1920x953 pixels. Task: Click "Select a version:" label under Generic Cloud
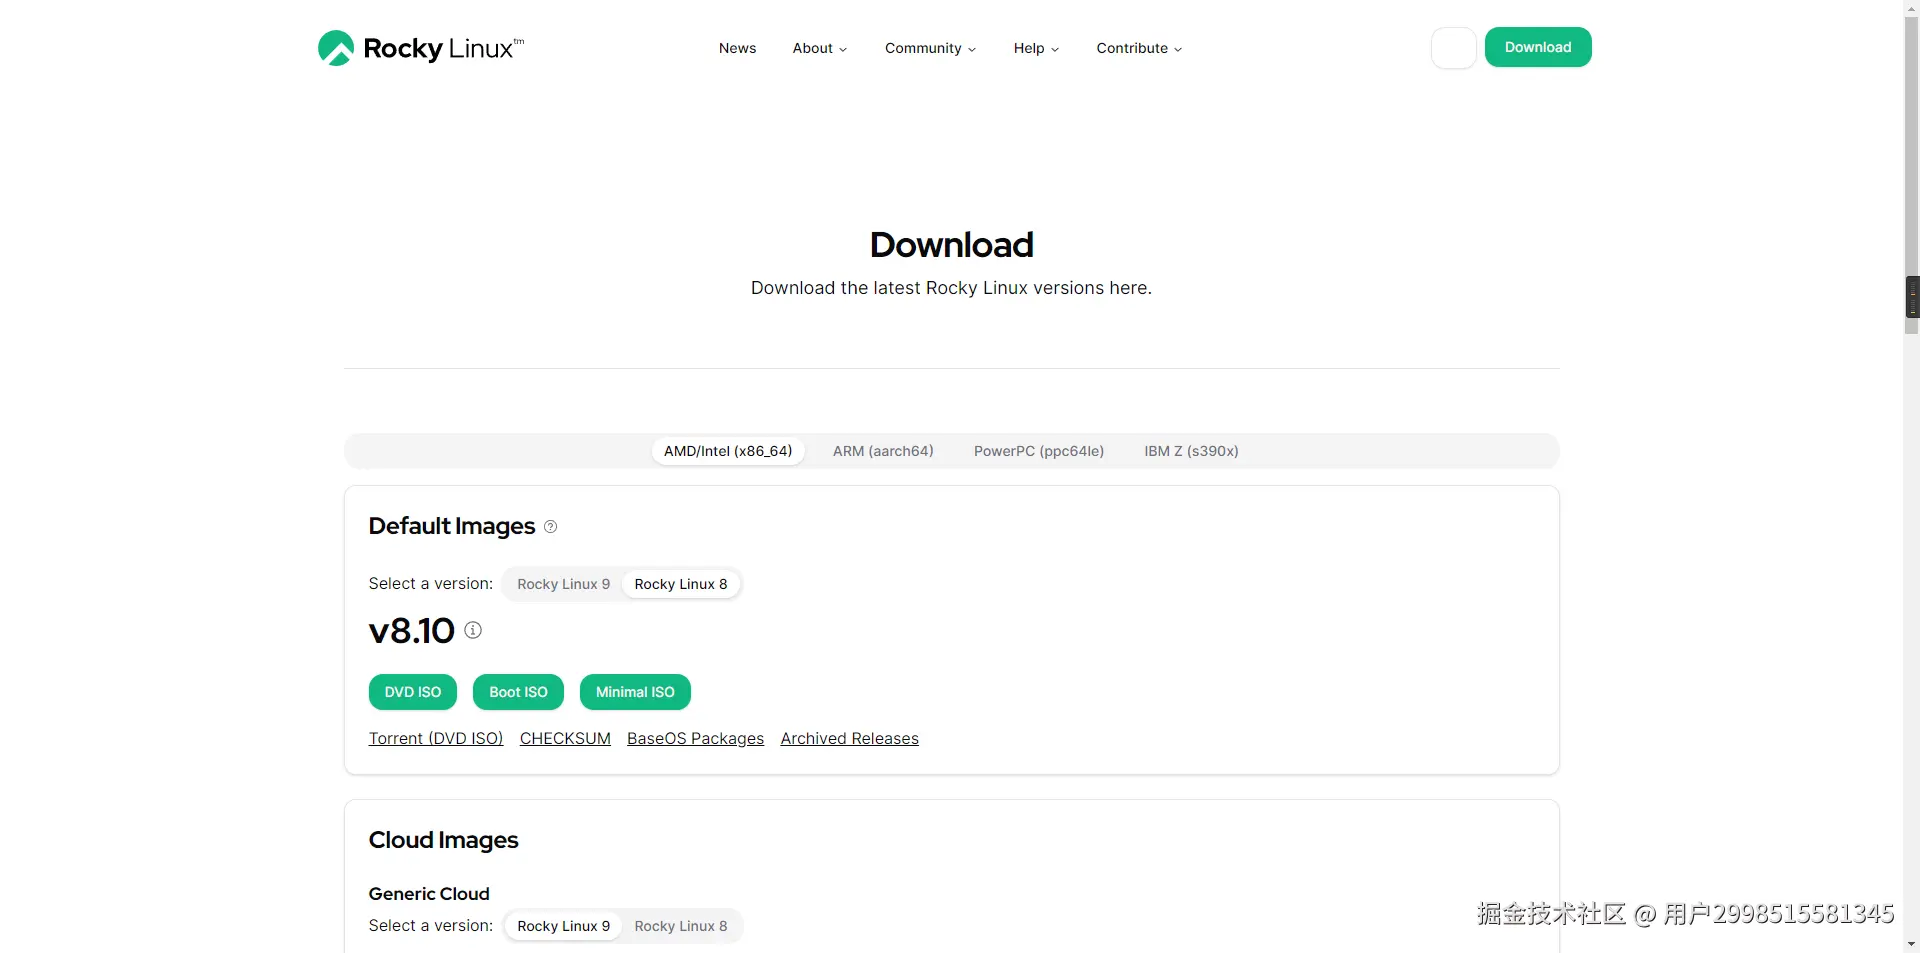431,926
